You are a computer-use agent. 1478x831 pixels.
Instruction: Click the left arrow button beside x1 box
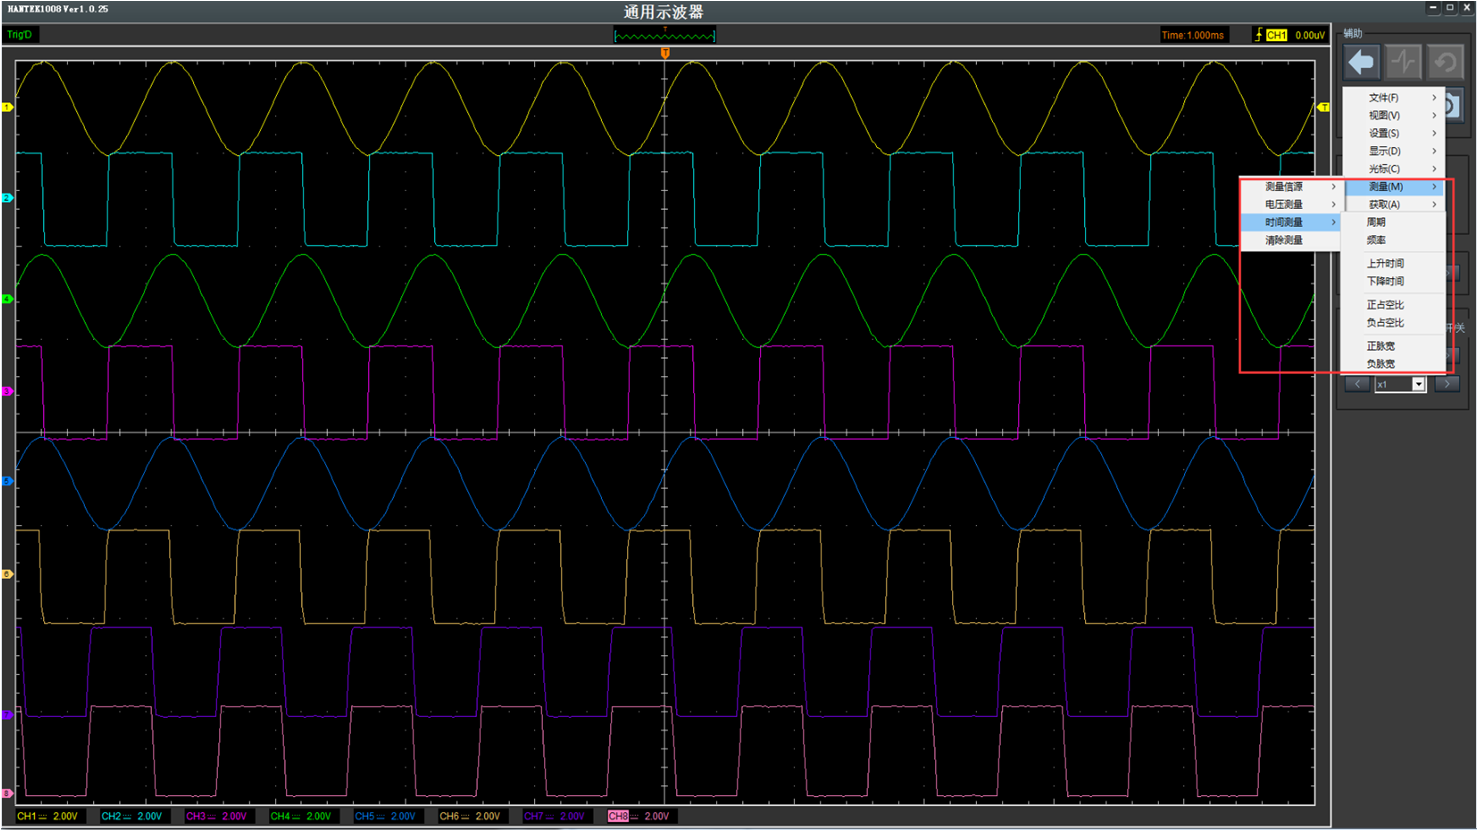pos(1357,384)
